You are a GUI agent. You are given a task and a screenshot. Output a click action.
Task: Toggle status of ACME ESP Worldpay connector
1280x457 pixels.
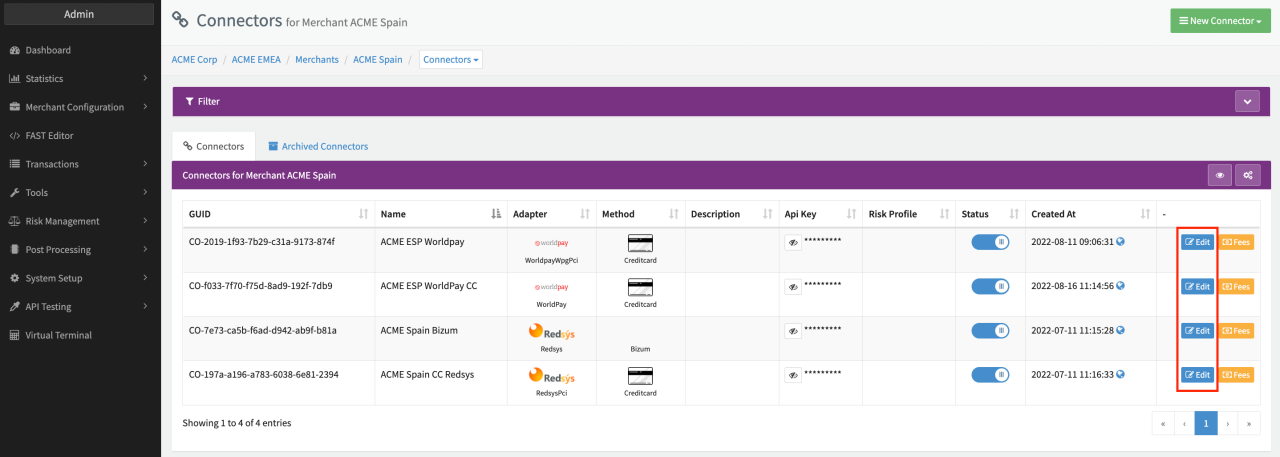[990, 242]
